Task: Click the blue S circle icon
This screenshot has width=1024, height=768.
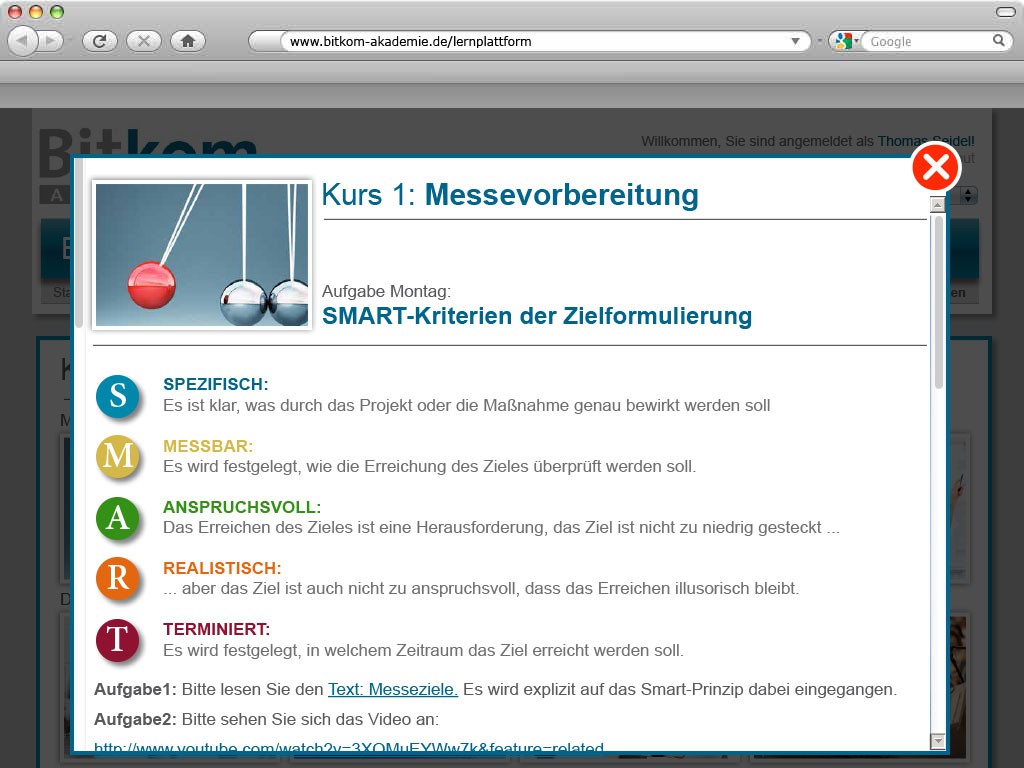Action: pos(117,395)
